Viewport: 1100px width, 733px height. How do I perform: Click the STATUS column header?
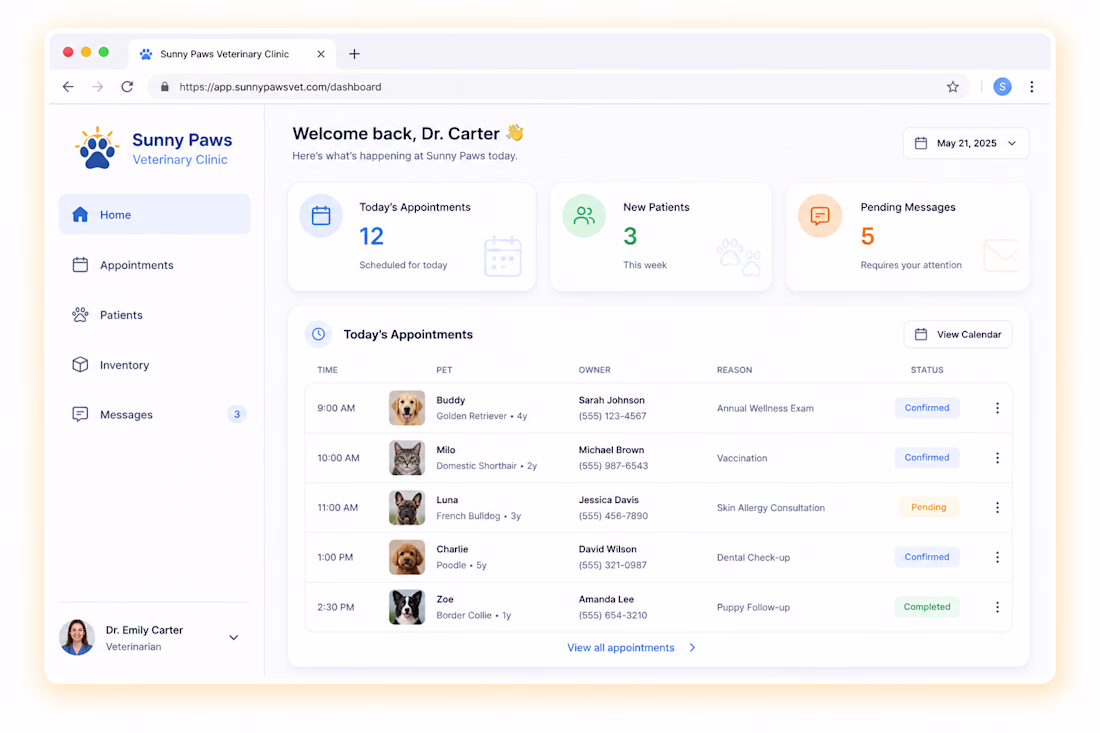pyautogui.click(x=927, y=370)
